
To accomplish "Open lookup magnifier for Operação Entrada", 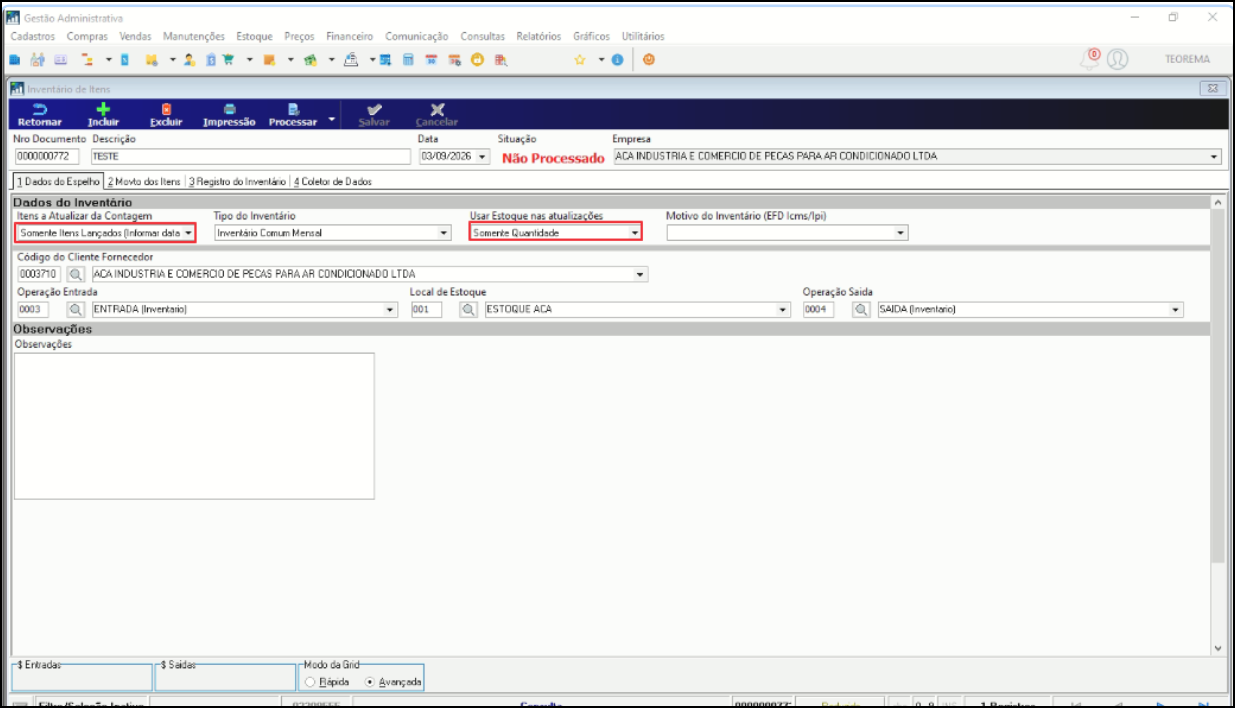I will [75, 310].
